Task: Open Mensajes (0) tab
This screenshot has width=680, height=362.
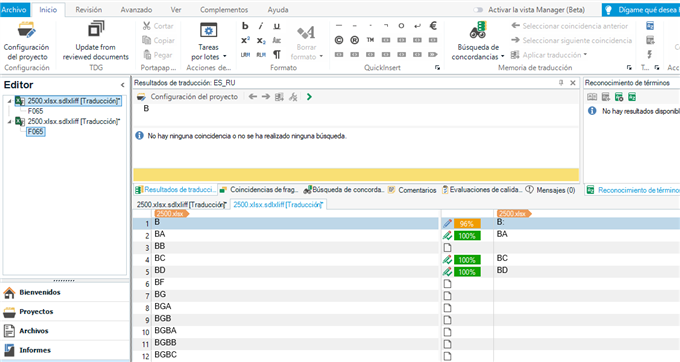Action: [550, 190]
